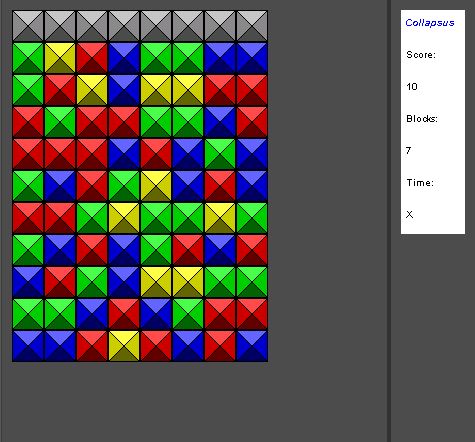Click the only blue block in third colored row

(x=220, y=122)
